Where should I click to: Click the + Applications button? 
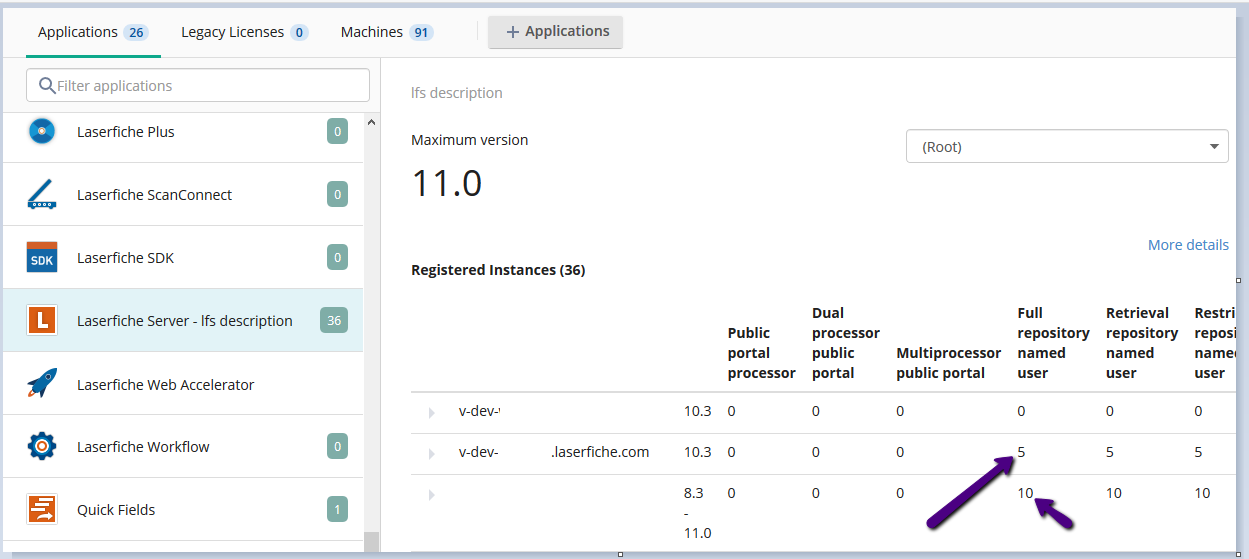pos(556,32)
